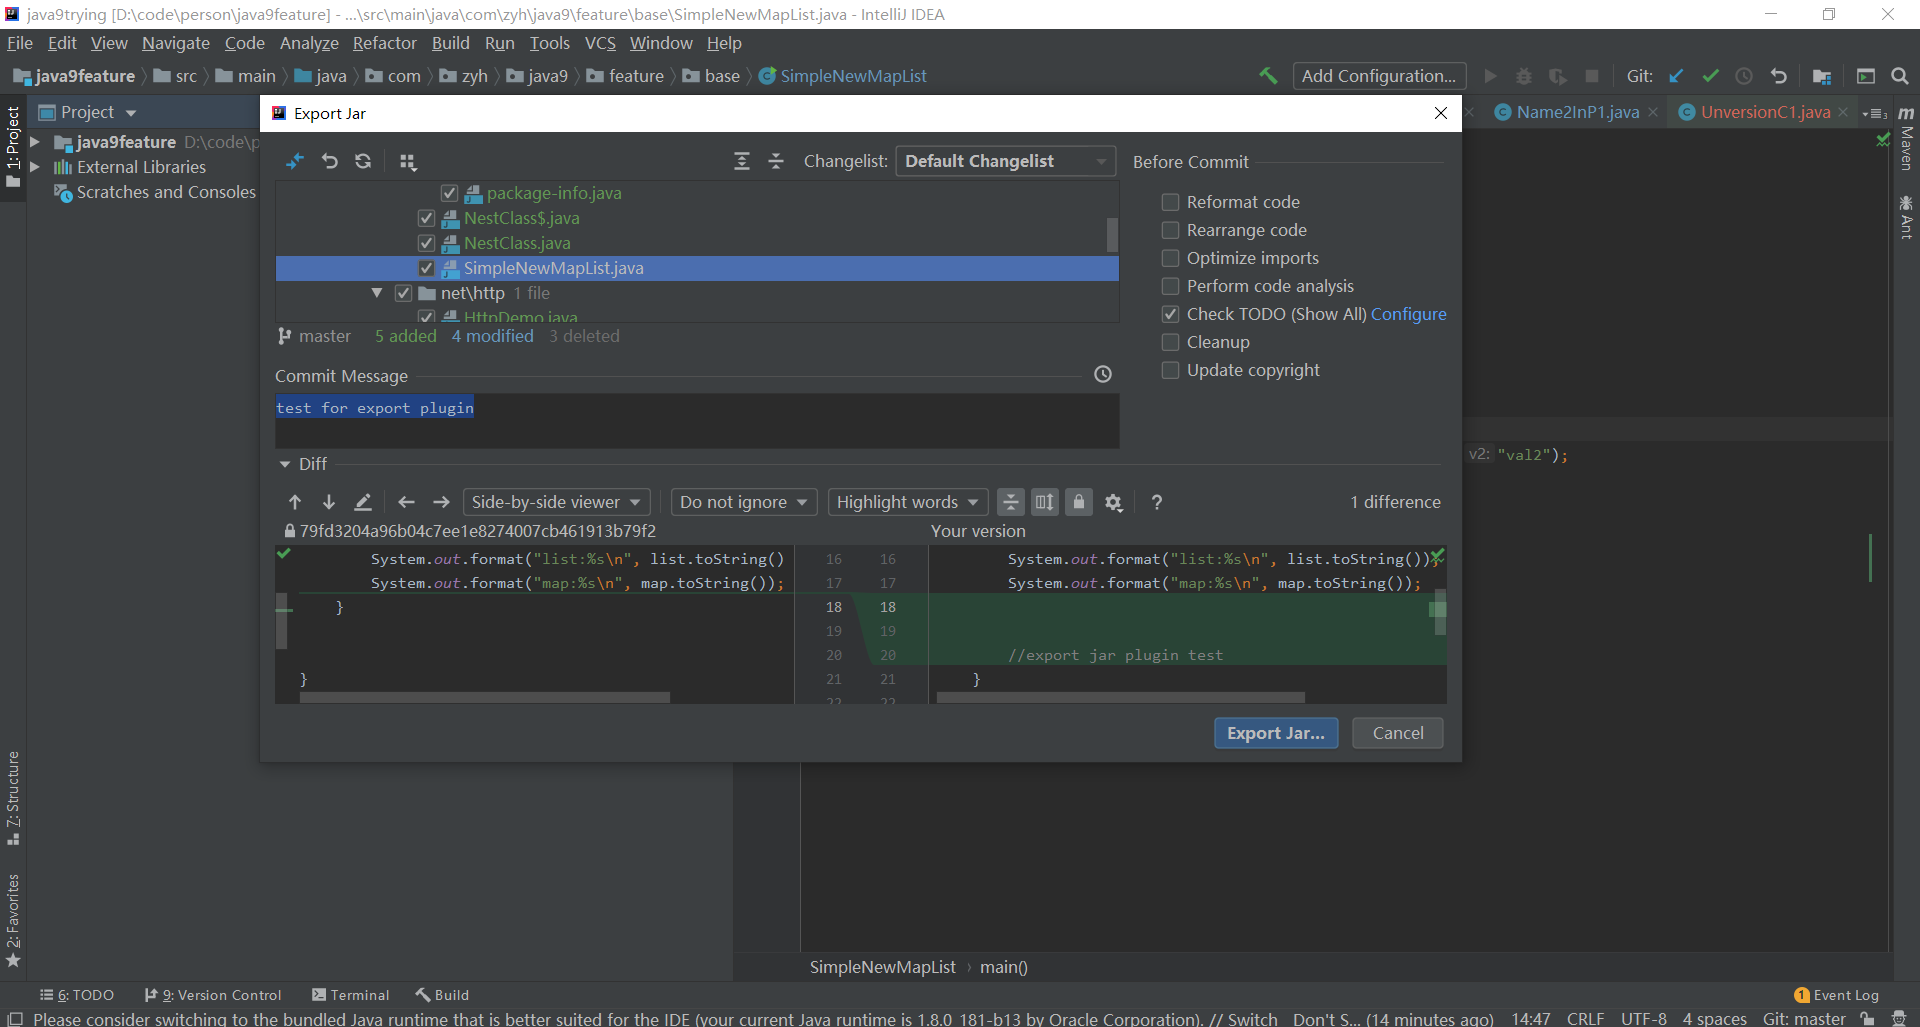This screenshot has width=1920, height=1027.
Task: Click the Rollback arrow icon in the dialog toolbar
Action: pos(330,161)
